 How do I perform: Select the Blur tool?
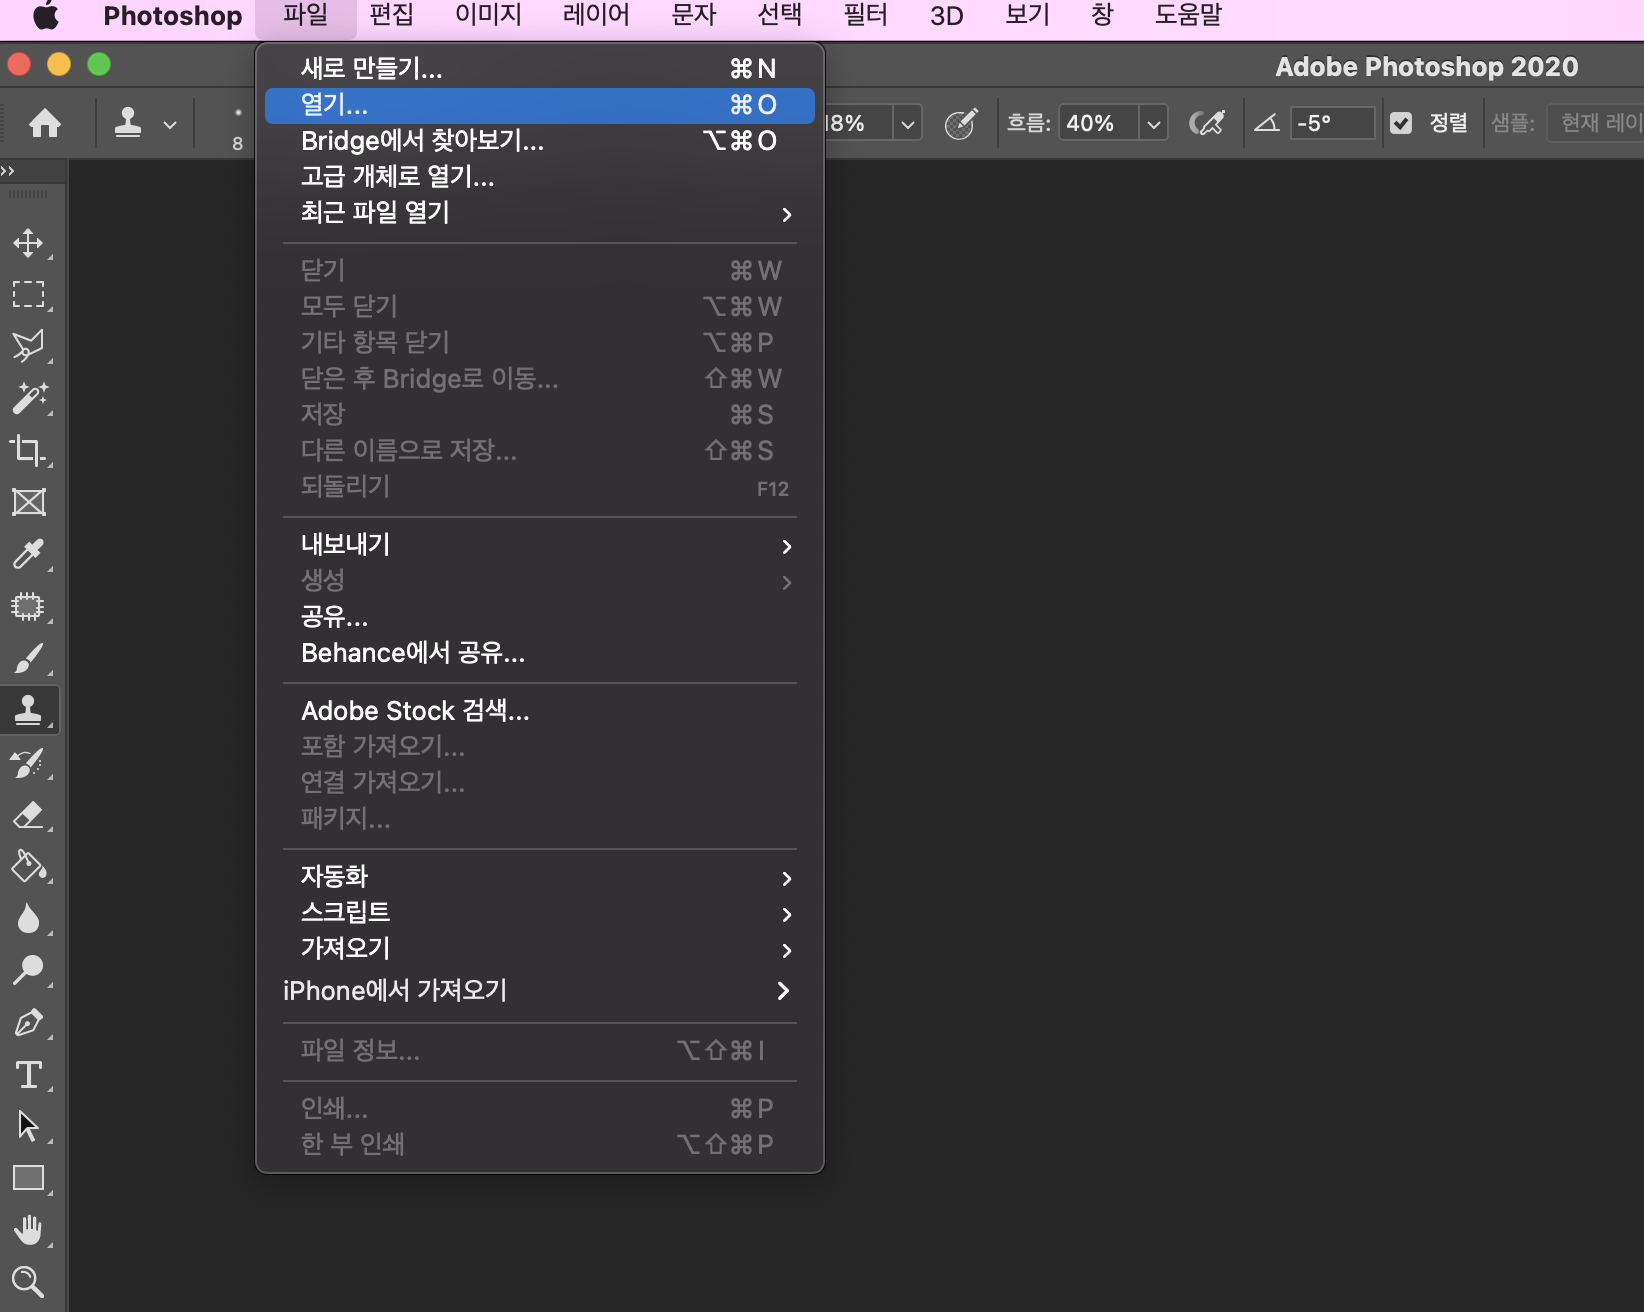[x=28, y=919]
